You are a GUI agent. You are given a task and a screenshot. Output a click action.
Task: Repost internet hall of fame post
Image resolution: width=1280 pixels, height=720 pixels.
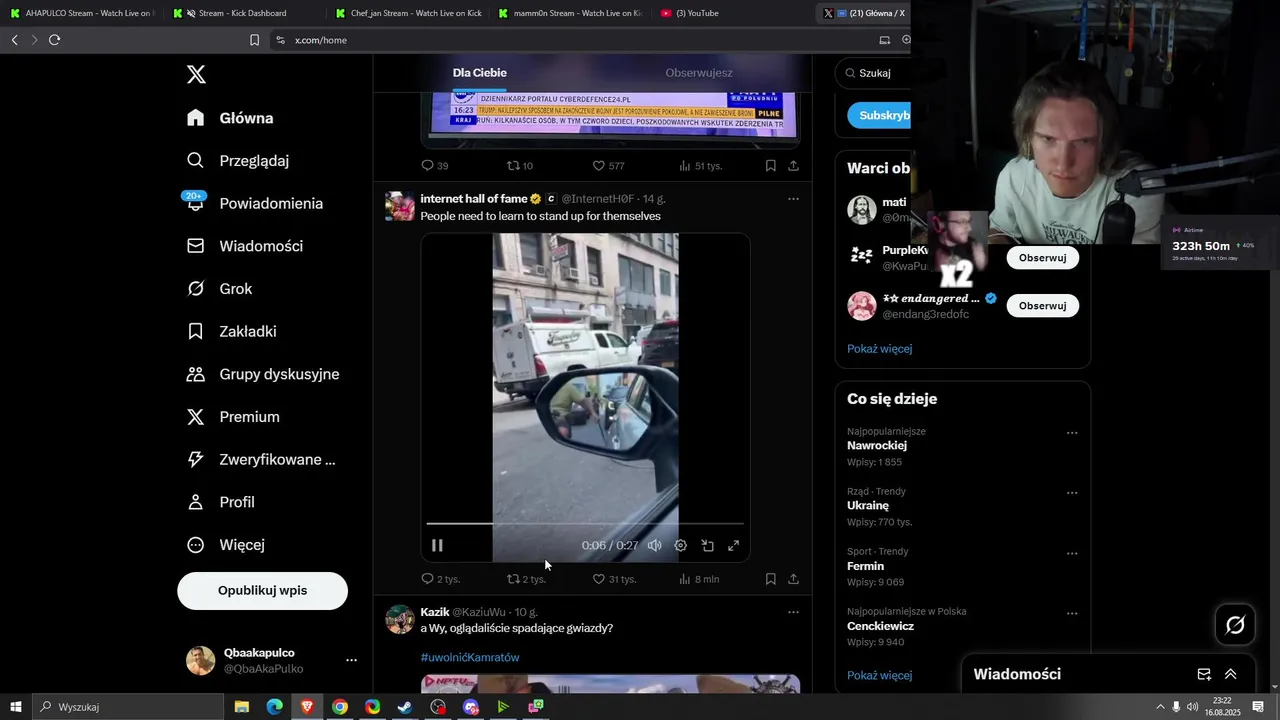[526, 579]
